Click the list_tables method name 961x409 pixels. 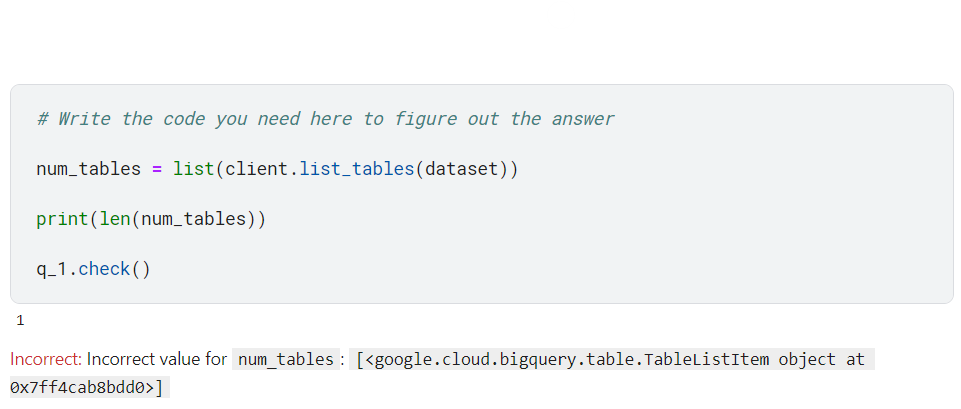(x=357, y=169)
